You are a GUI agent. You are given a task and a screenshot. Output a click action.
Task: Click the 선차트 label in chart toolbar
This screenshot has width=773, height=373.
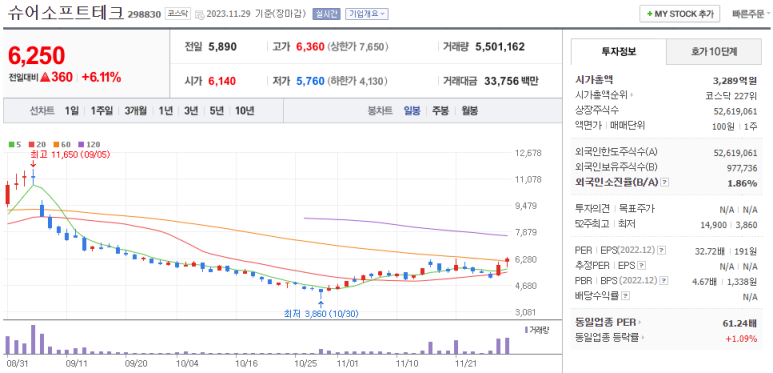42,111
